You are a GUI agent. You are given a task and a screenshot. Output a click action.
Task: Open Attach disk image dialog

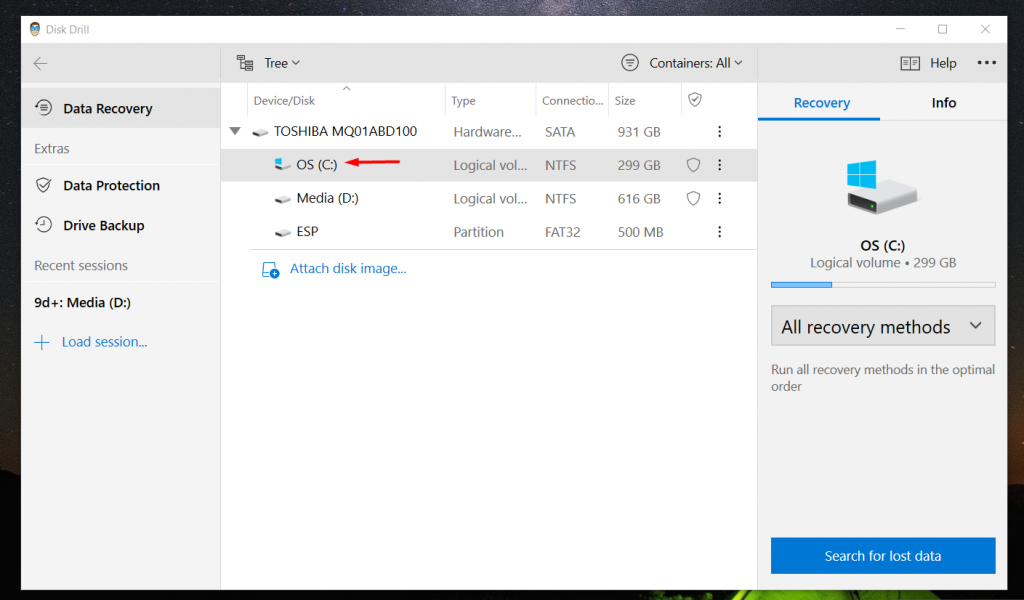click(x=345, y=268)
